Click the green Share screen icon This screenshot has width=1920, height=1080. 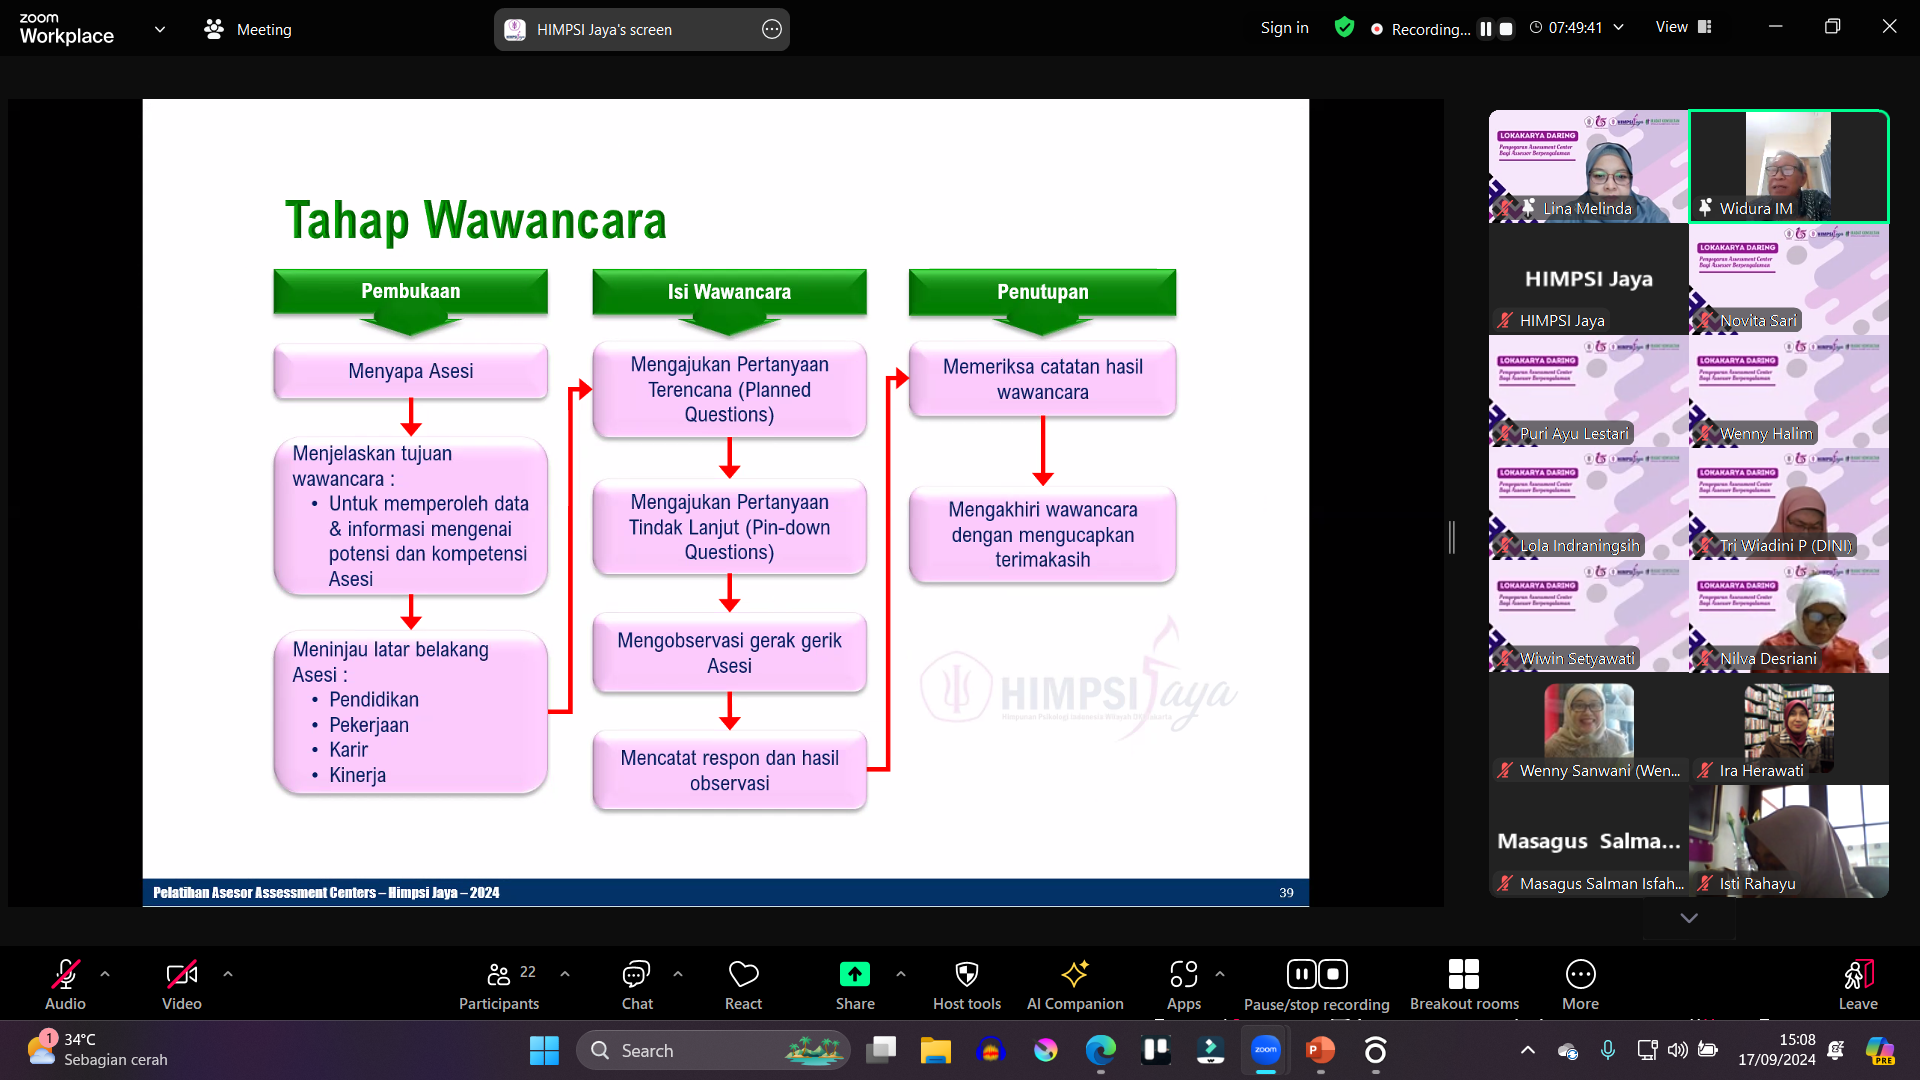click(x=854, y=975)
